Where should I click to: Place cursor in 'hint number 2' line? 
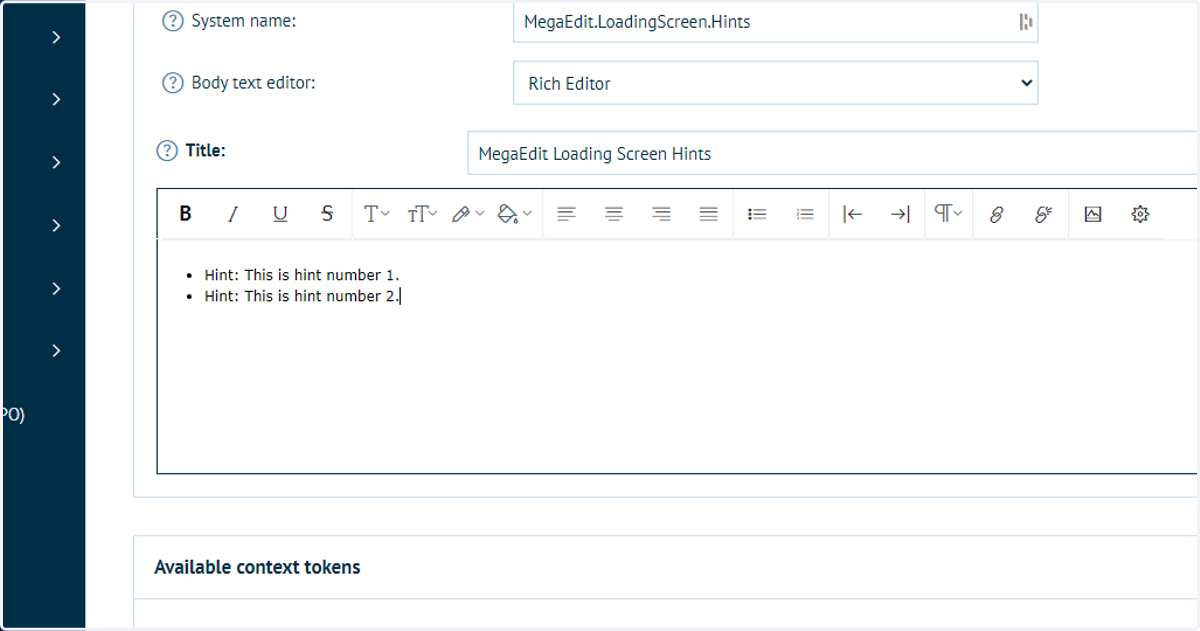(302, 296)
